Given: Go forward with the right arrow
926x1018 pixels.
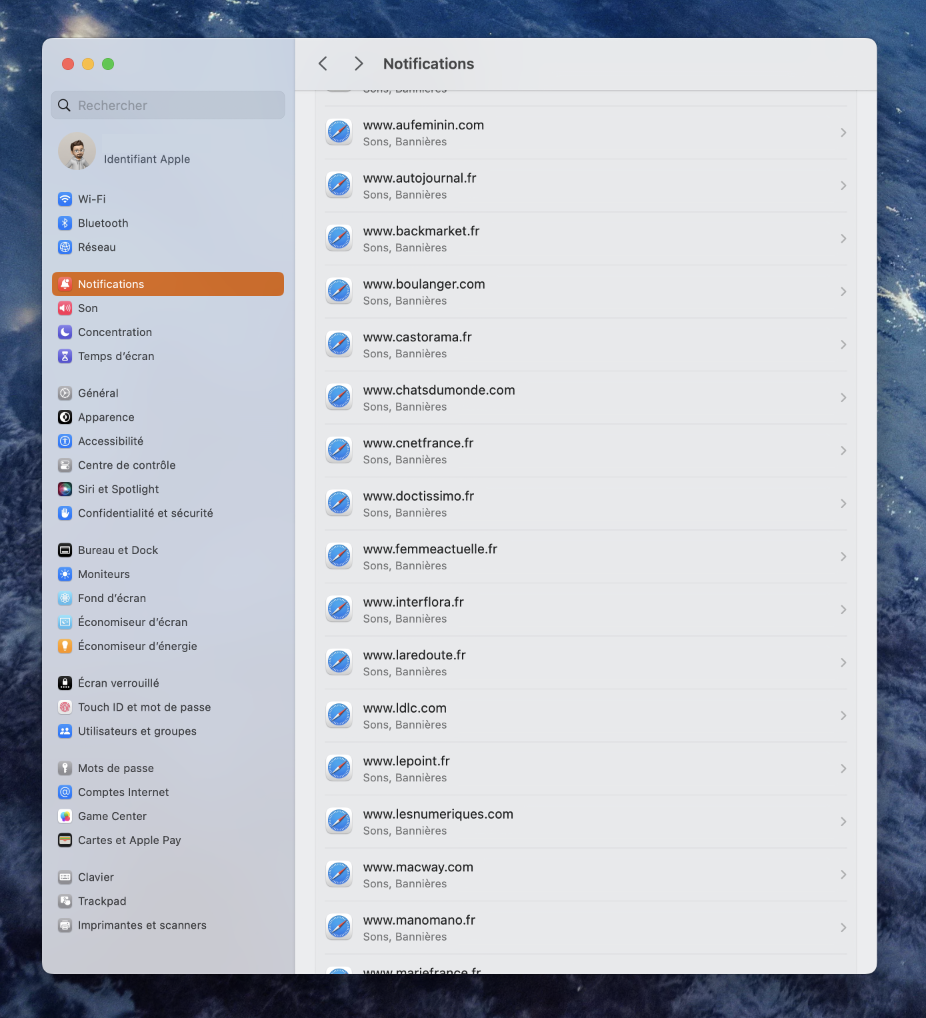Looking at the screenshot, I should pyautogui.click(x=358, y=64).
